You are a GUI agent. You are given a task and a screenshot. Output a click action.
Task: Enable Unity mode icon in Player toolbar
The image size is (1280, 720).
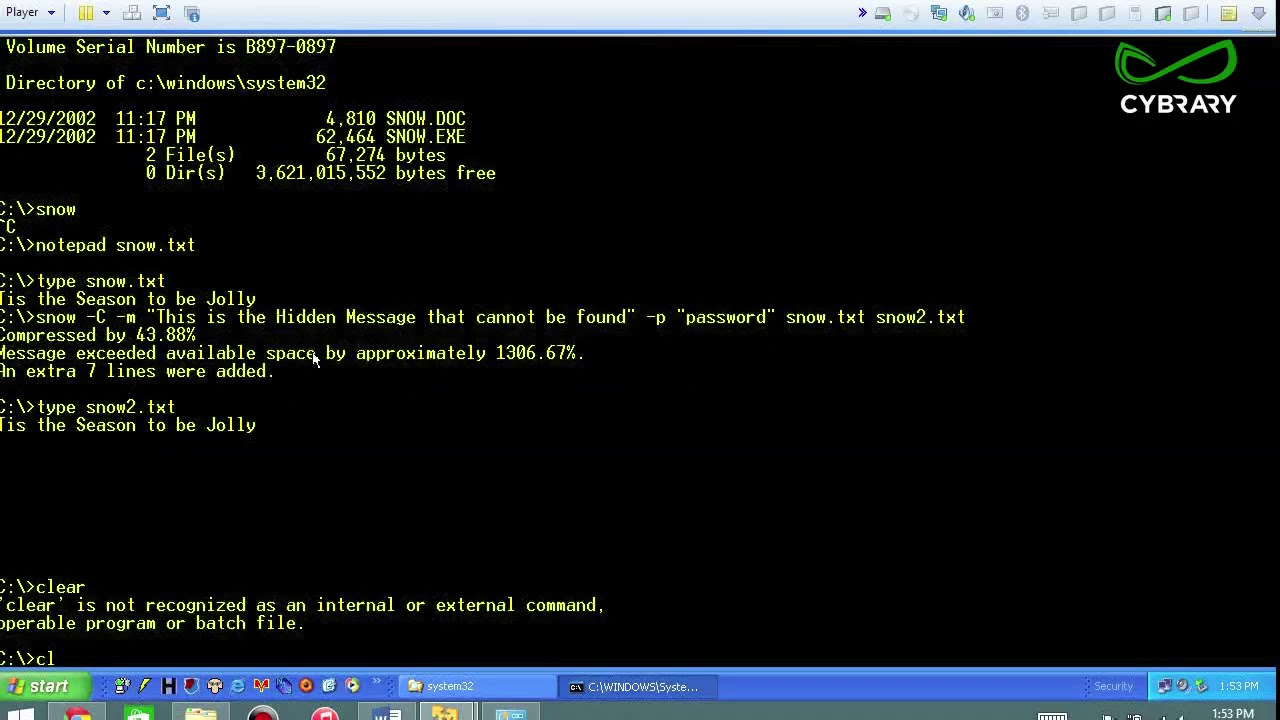pyautogui.click(x=192, y=13)
